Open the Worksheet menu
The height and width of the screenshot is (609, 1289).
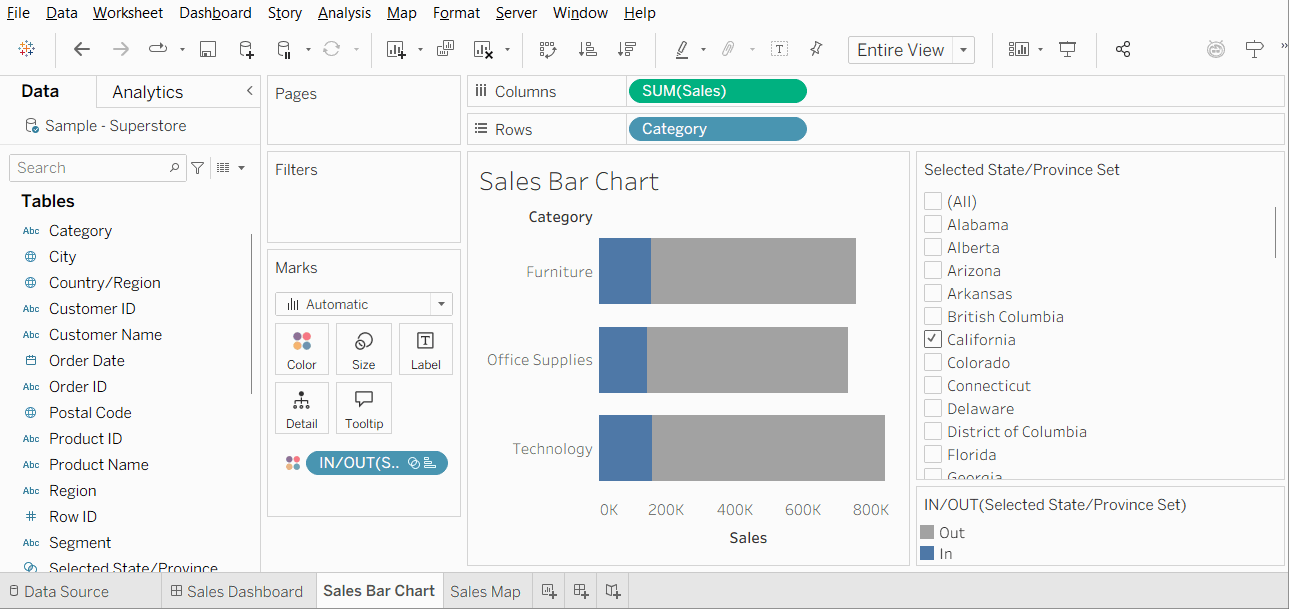(x=128, y=13)
